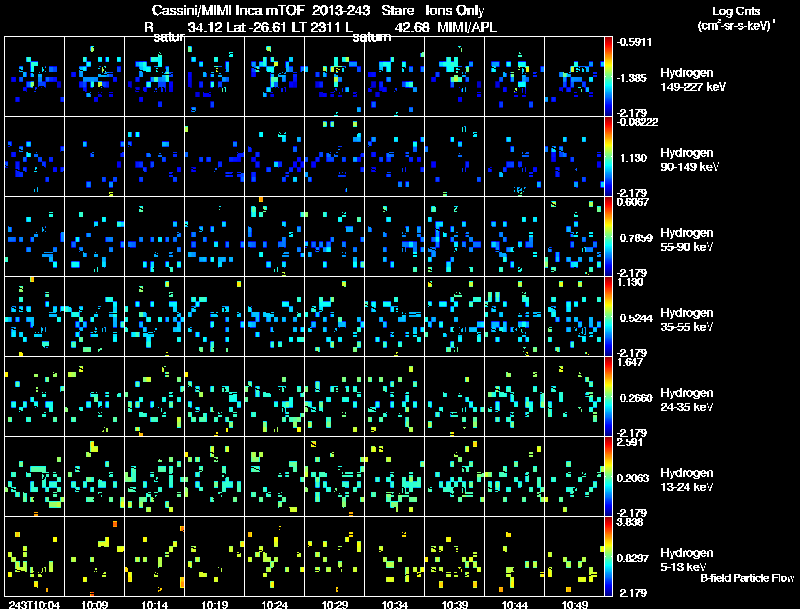Select the 90-149 keV image panel at 10:24
This screenshot has height=609, width=800.
274,157
